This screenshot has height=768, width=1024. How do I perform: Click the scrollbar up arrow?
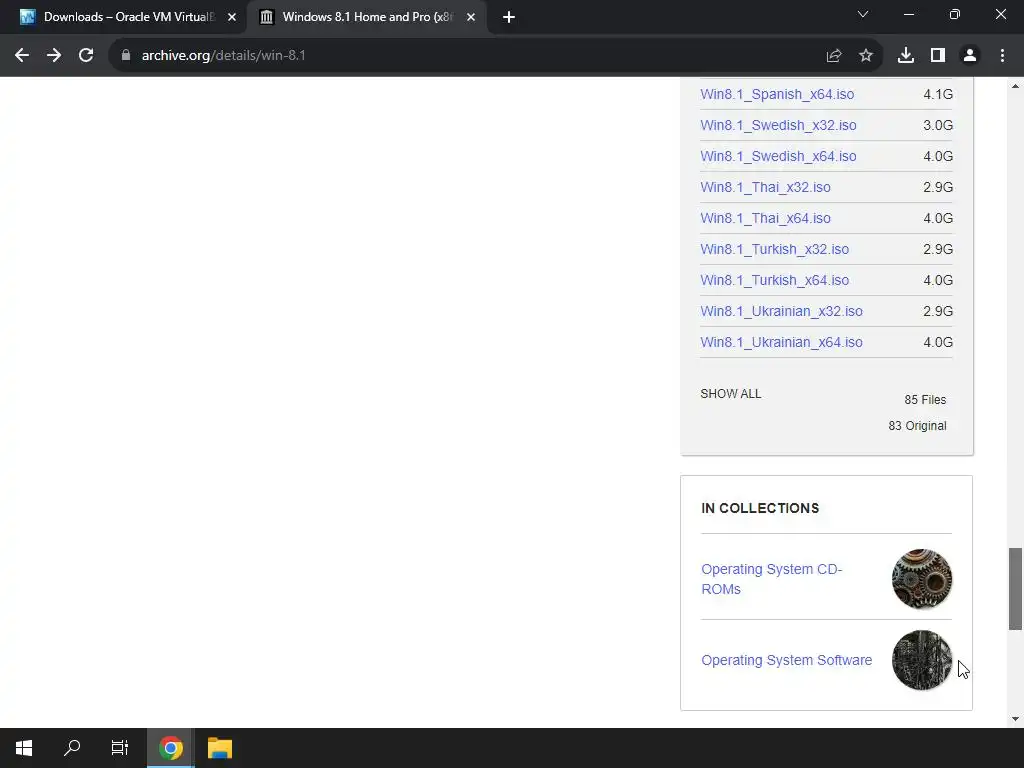tap(1015, 86)
